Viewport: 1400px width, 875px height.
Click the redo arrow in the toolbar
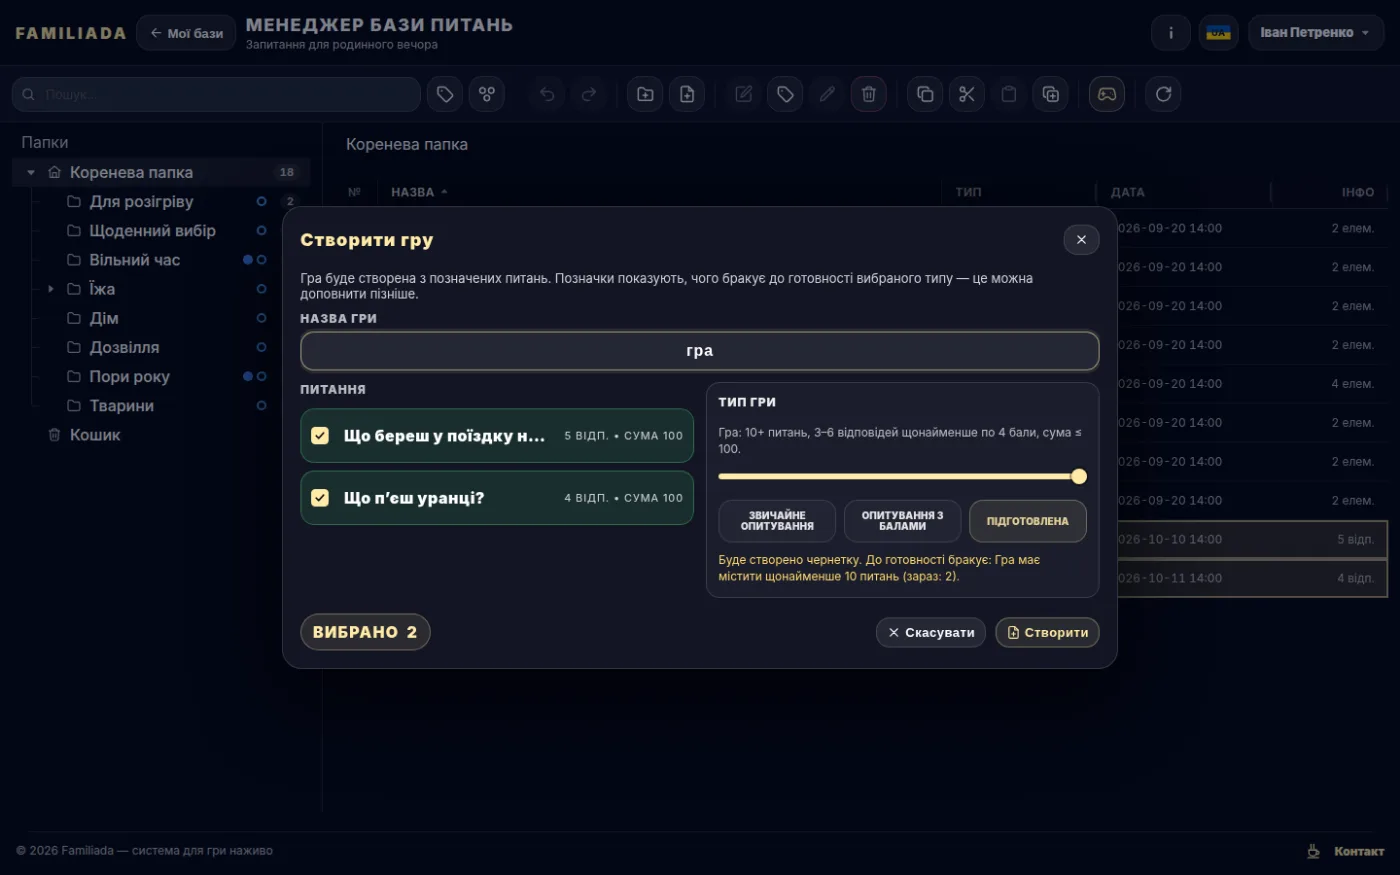[x=589, y=94]
